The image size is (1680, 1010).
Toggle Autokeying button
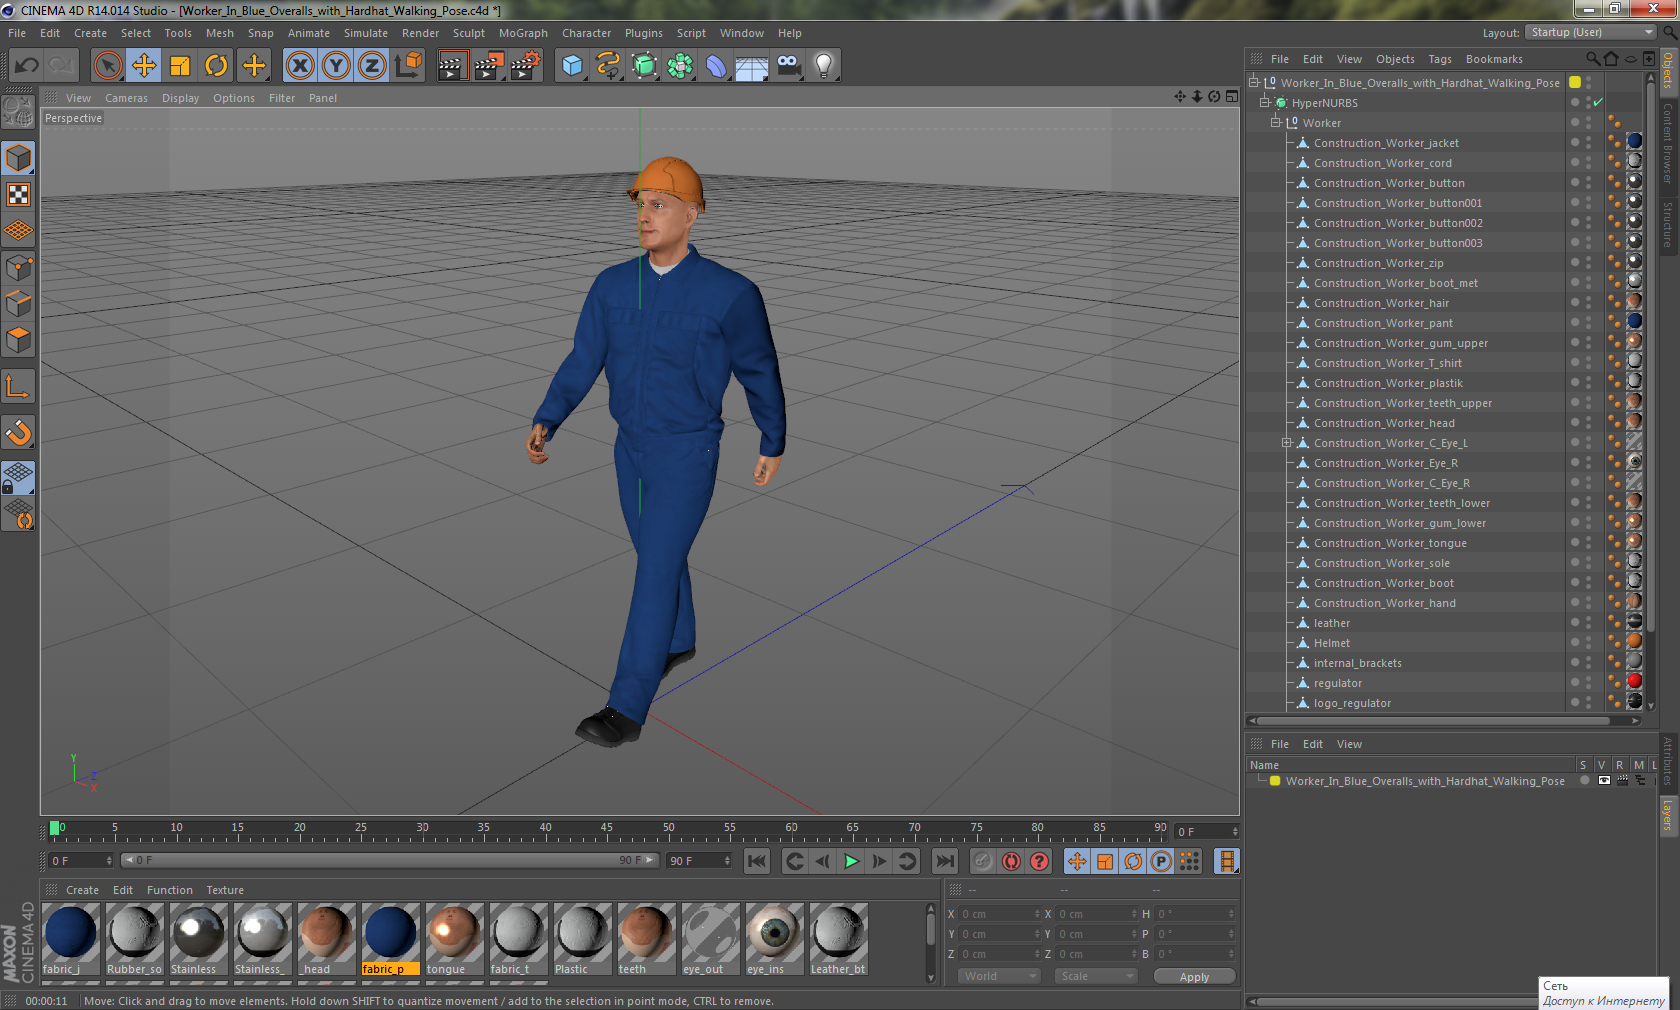click(1011, 861)
